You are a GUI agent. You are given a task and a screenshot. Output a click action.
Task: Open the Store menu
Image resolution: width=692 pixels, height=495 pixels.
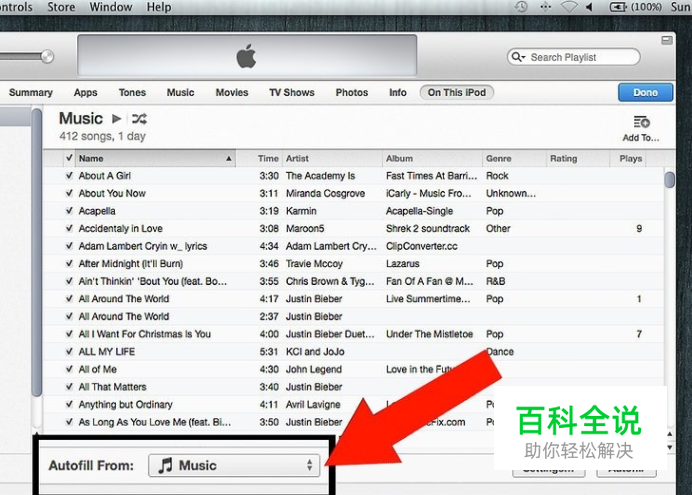61,7
